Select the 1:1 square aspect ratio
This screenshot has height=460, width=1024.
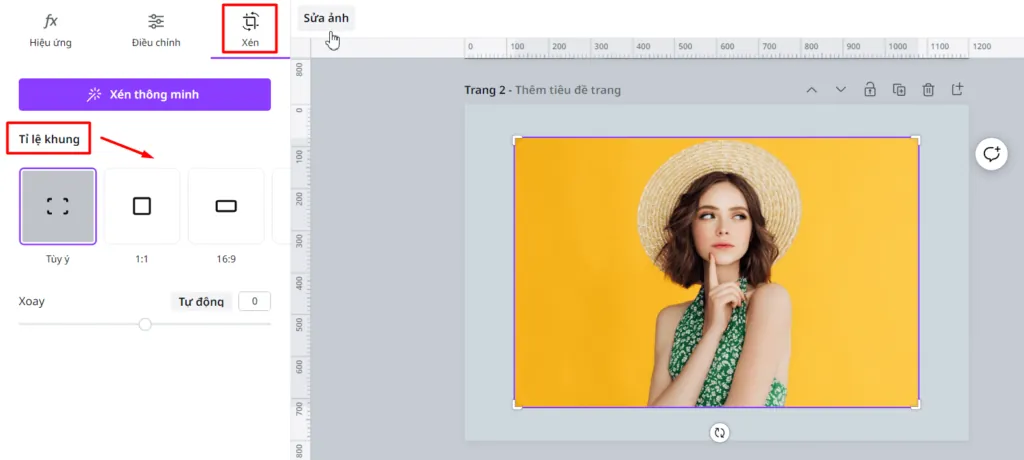point(142,206)
